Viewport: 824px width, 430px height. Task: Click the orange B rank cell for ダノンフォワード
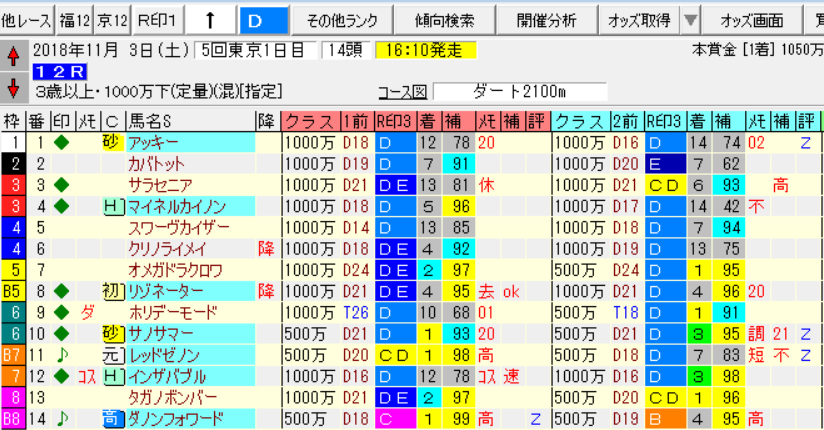point(665,418)
